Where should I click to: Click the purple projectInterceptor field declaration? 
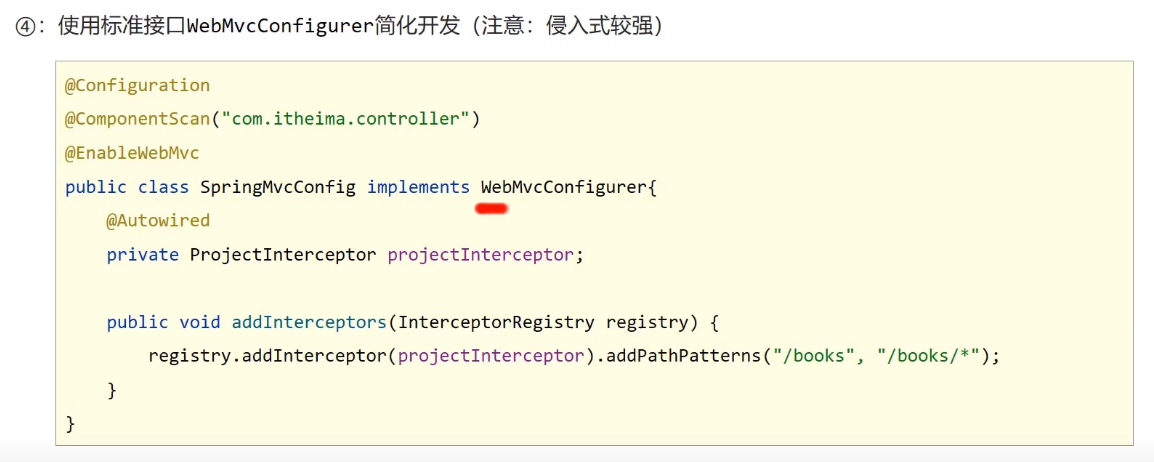point(481,255)
